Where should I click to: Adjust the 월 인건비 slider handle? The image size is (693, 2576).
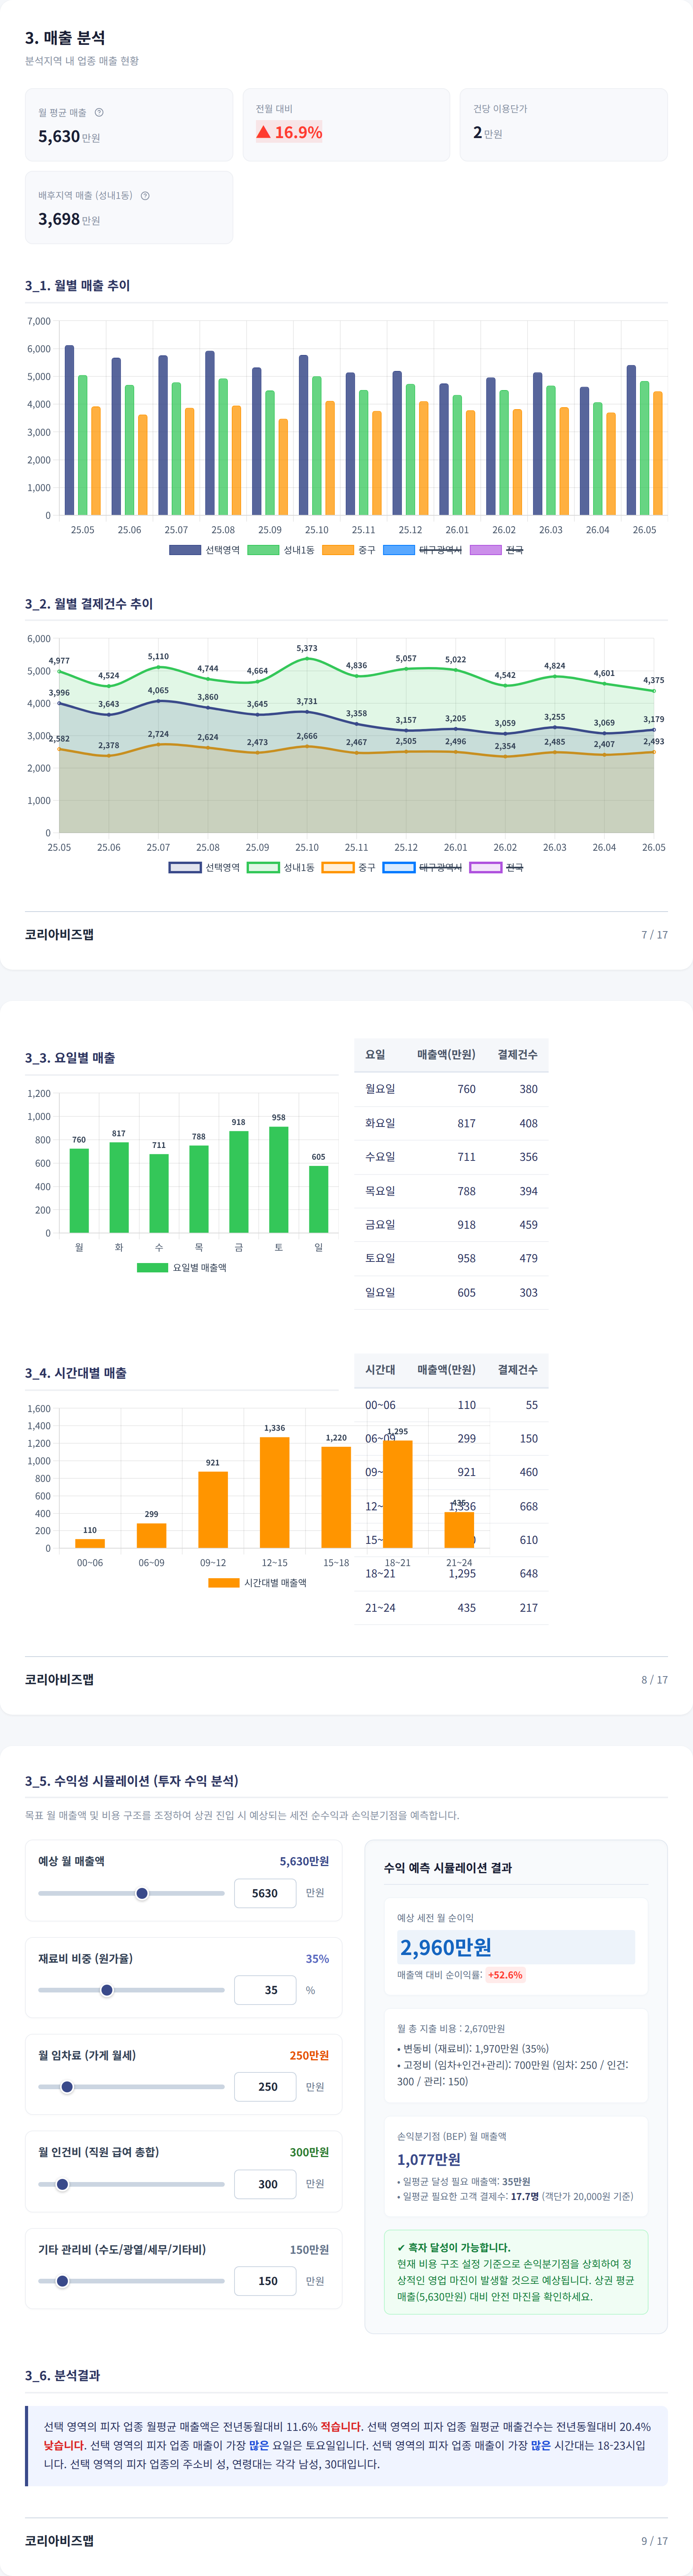pos(62,2184)
